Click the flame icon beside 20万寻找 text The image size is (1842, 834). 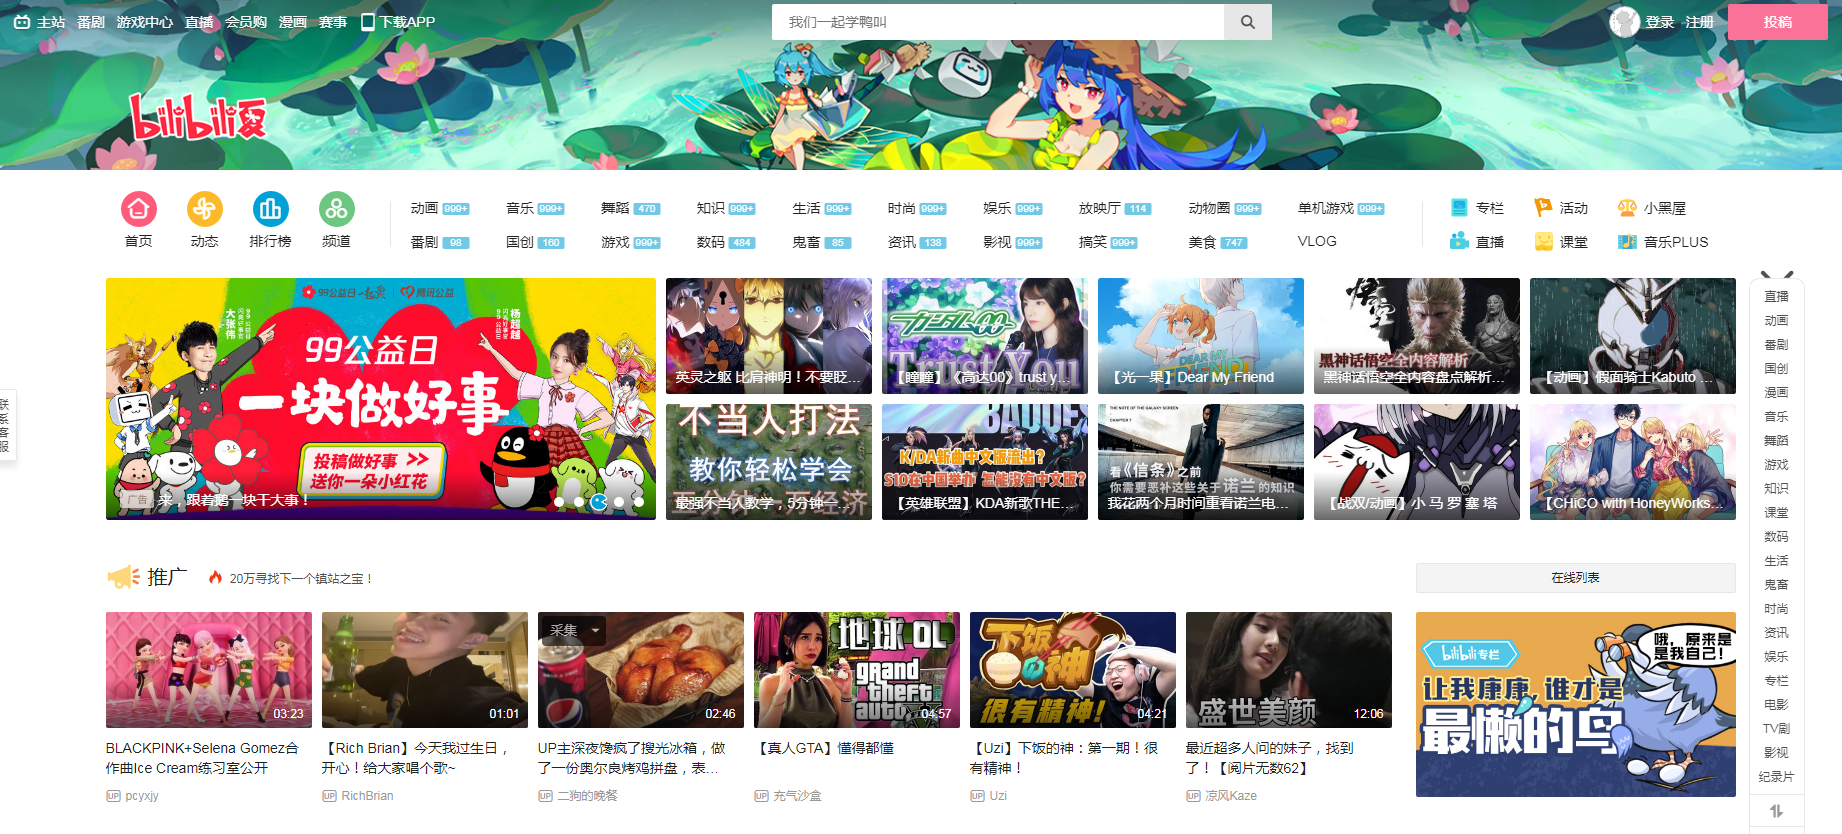tap(215, 577)
